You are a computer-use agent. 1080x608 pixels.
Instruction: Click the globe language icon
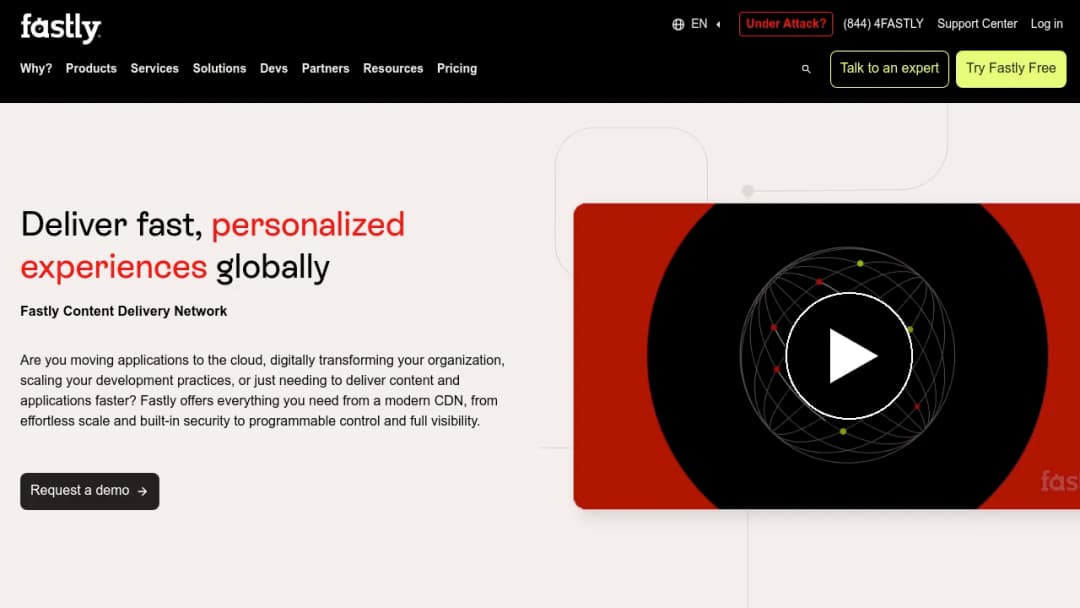click(x=678, y=24)
